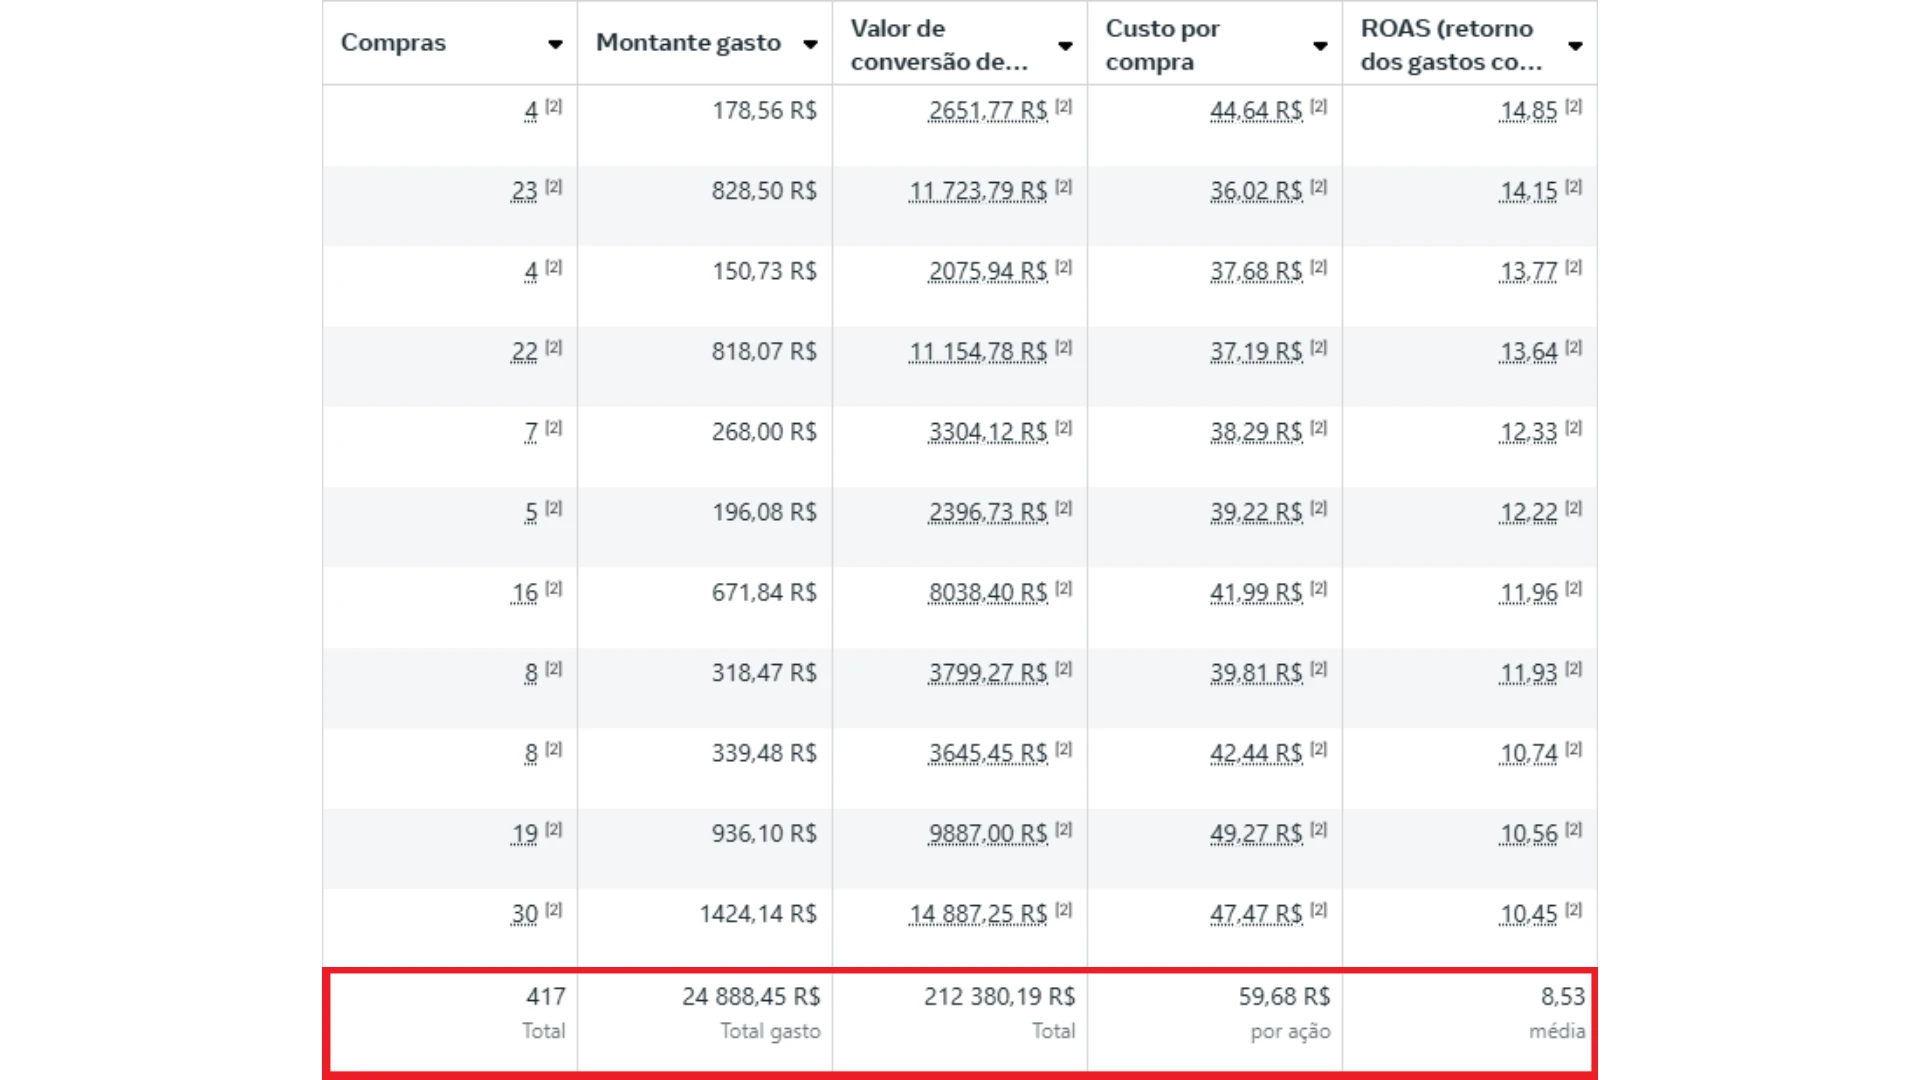The height and width of the screenshot is (1080, 1920).
Task: Open the Compras column dropdown arrow
Action: [555, 44]
